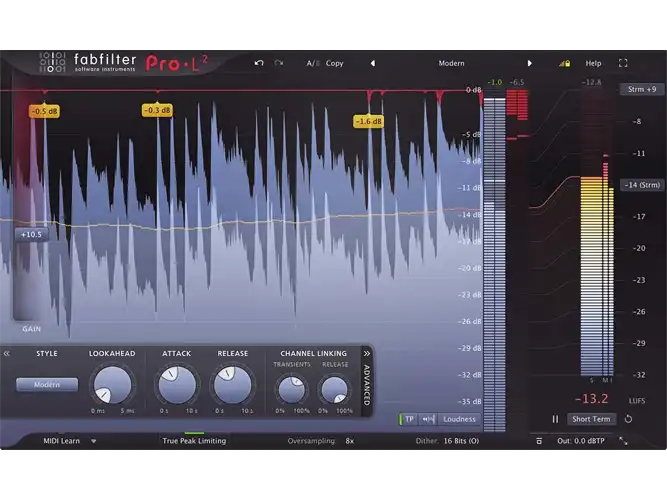
Task: Toggle the waveform display mode icon
Action: (428, 419)
